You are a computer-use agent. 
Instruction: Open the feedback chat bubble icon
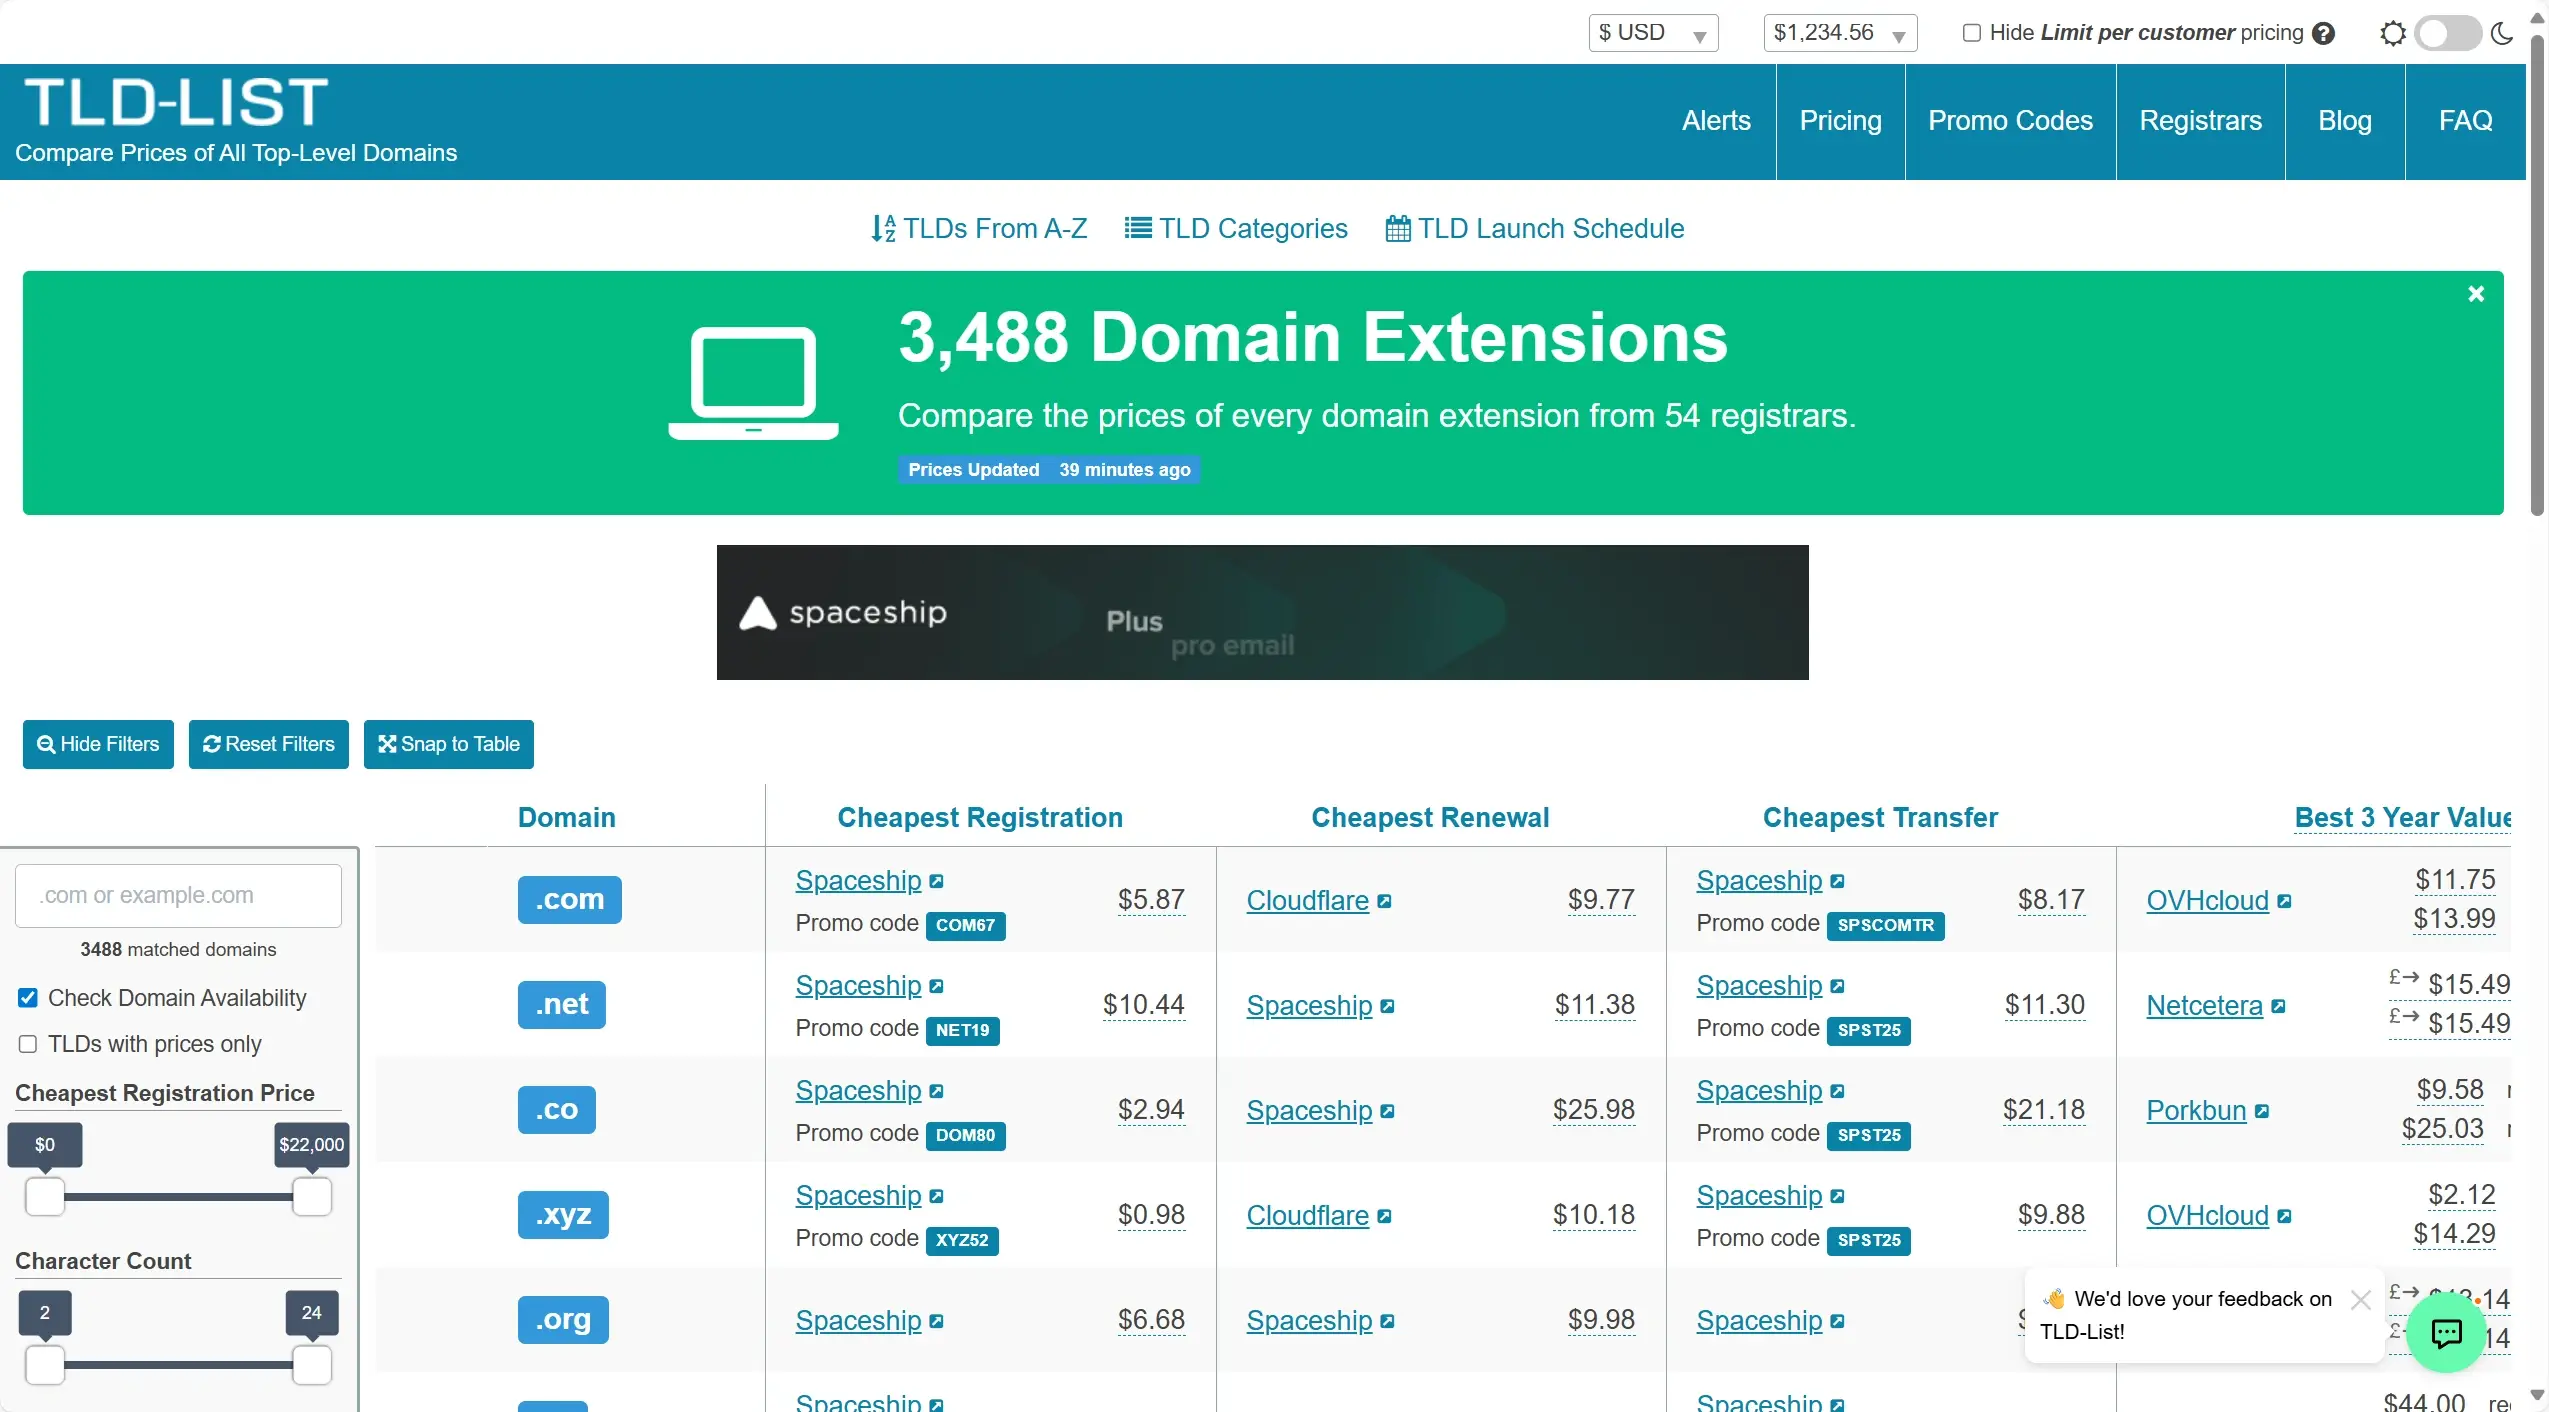coord(2446,1333)
